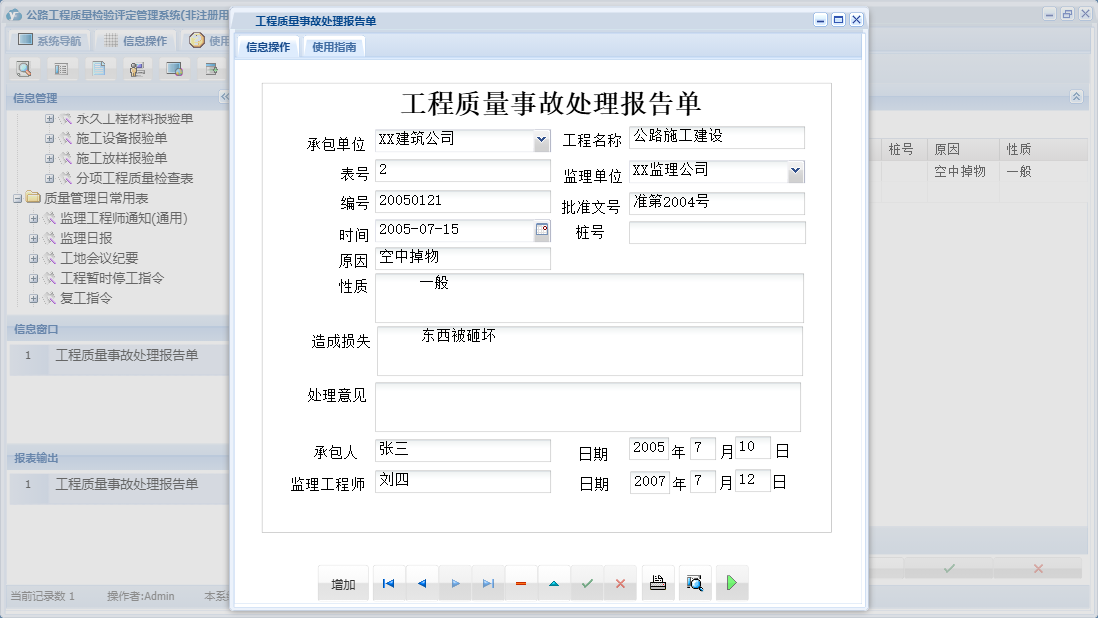Click the export toolbar icon
The image size is (1098, 618).
point(211,68)
